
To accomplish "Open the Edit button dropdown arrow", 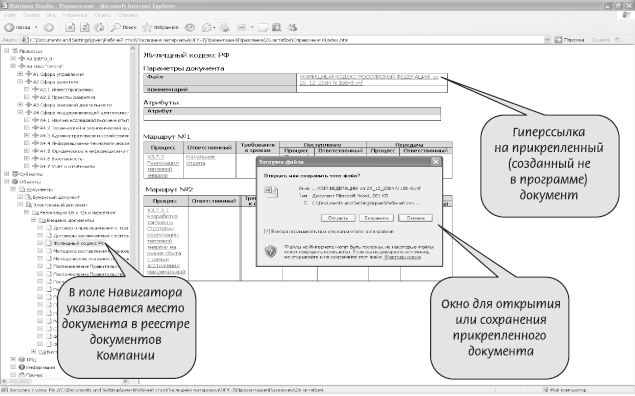I will pyautogui.click(x=252, y=27).
